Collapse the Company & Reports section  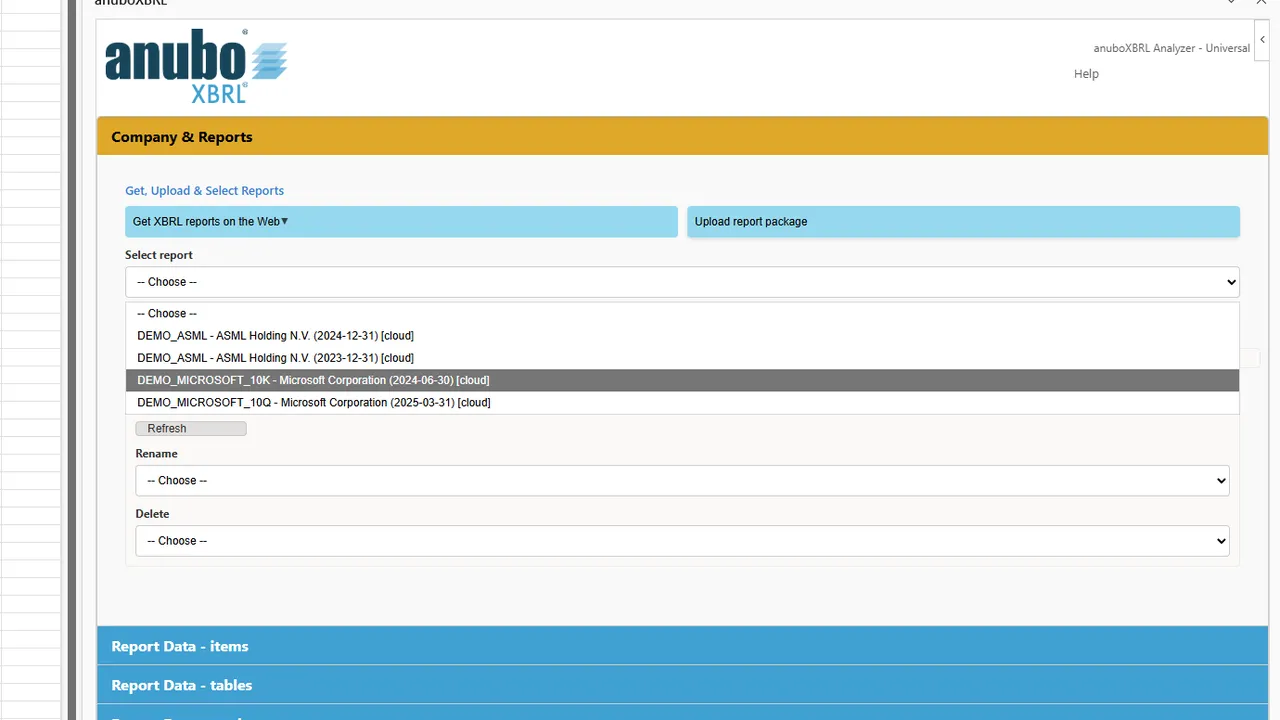[682, 137]
